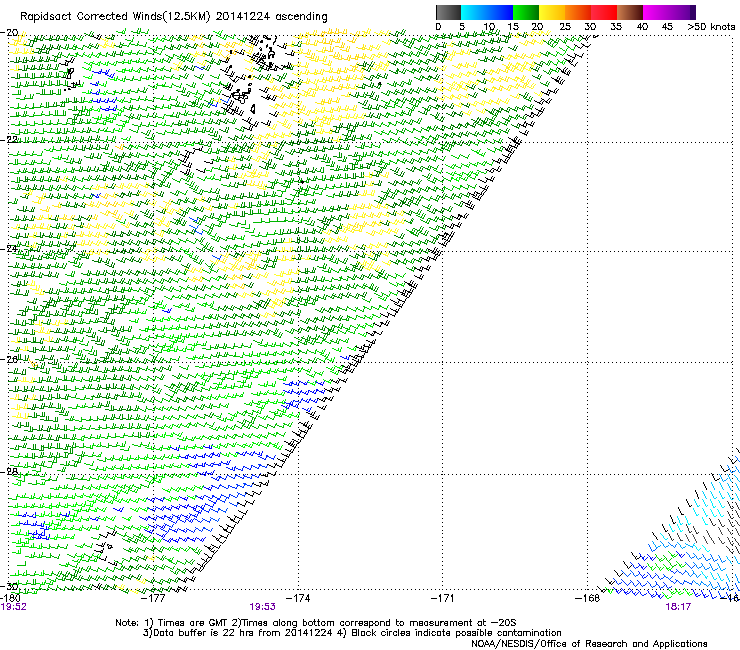
Task: Click the dark purple >50 knots swatch
Action: click(x=693, y=12)
